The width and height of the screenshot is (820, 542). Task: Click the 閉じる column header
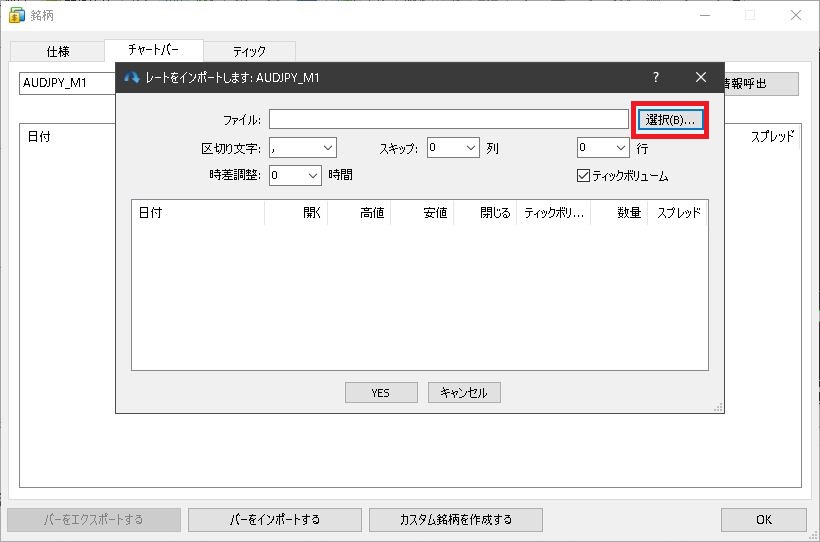click(485, 212)
